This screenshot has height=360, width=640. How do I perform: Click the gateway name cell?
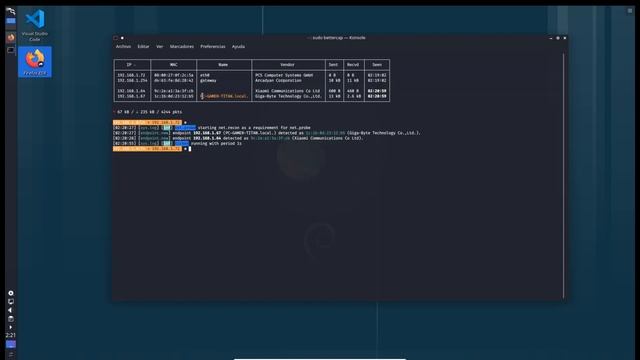208,81
